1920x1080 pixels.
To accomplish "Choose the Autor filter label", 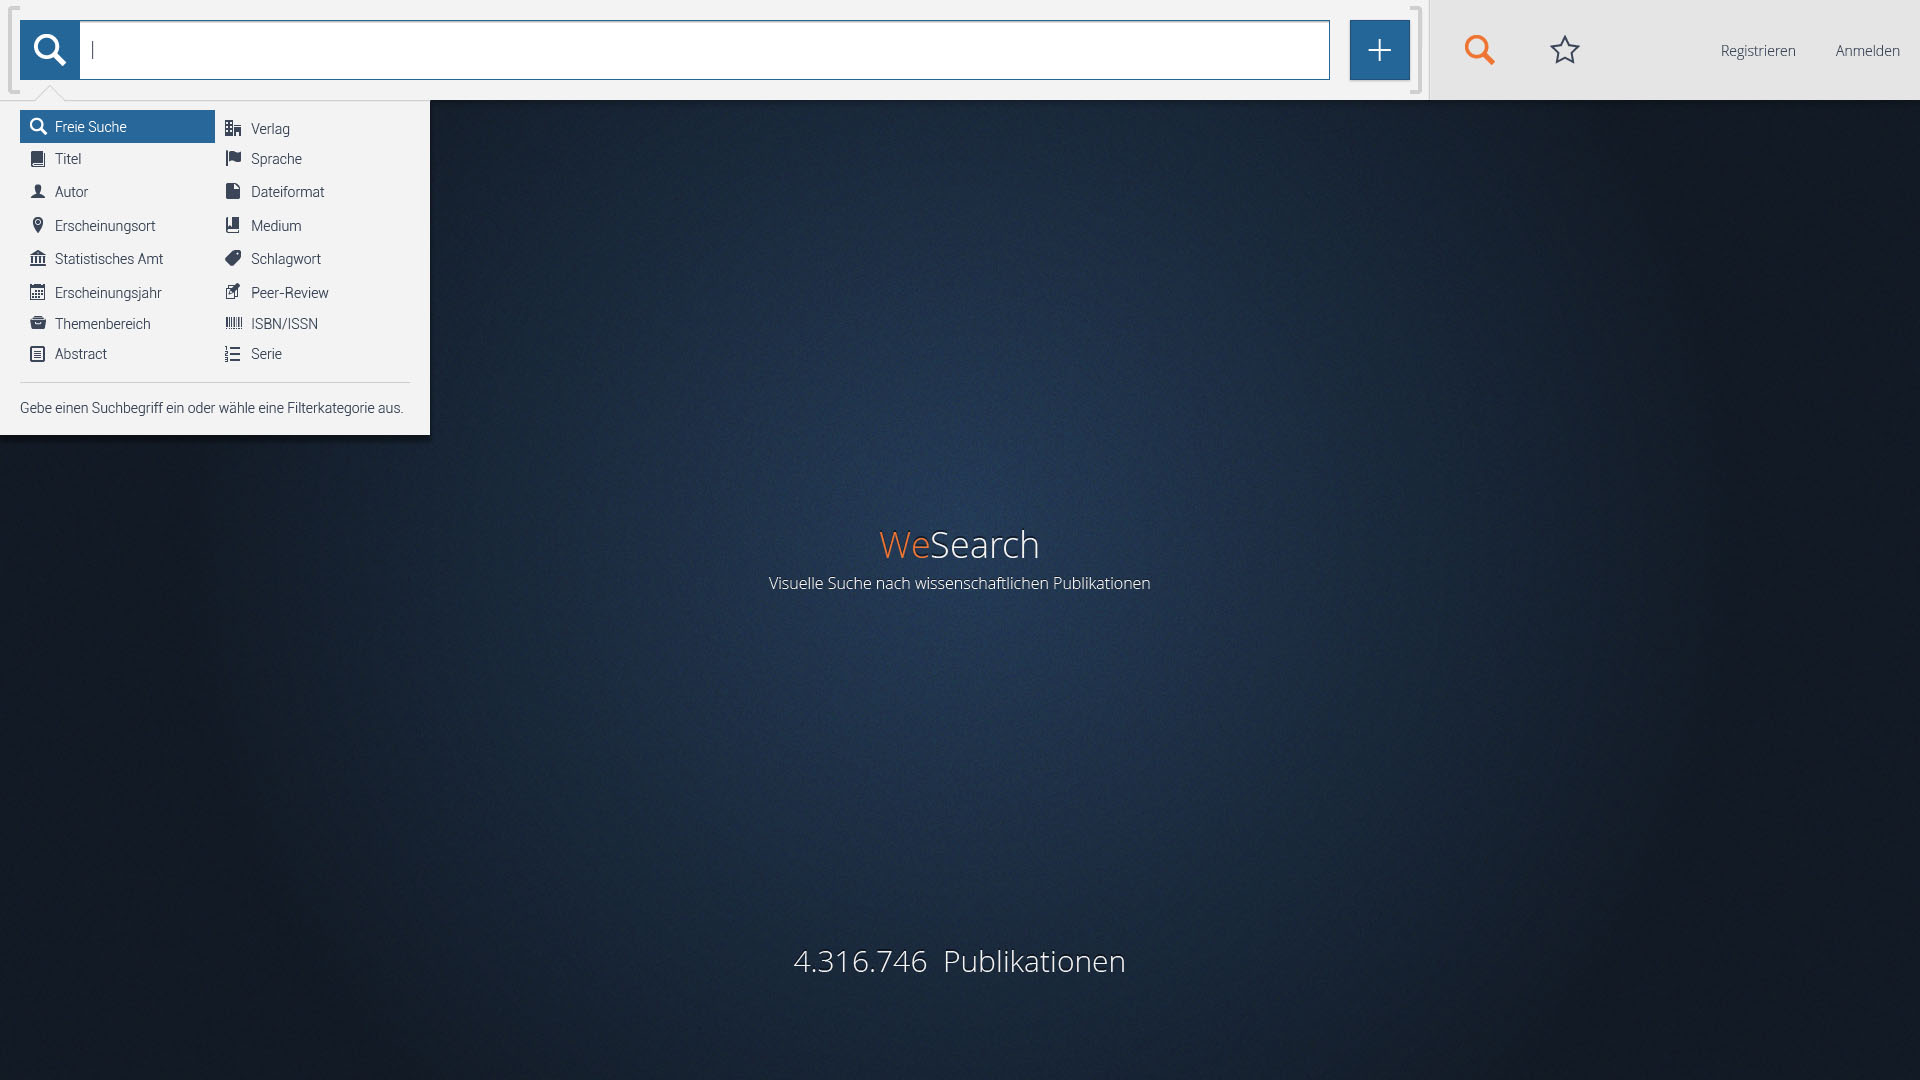I will [x=71, y=192].
